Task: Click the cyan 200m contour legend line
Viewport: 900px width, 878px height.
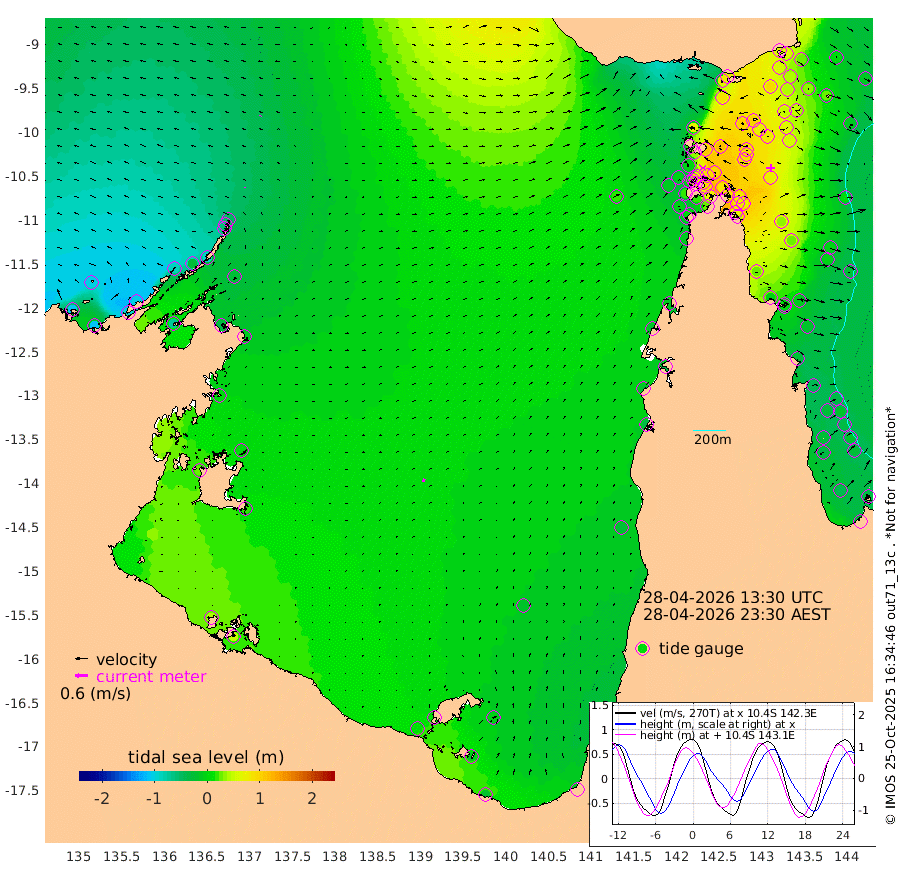Action: [710, 430]
